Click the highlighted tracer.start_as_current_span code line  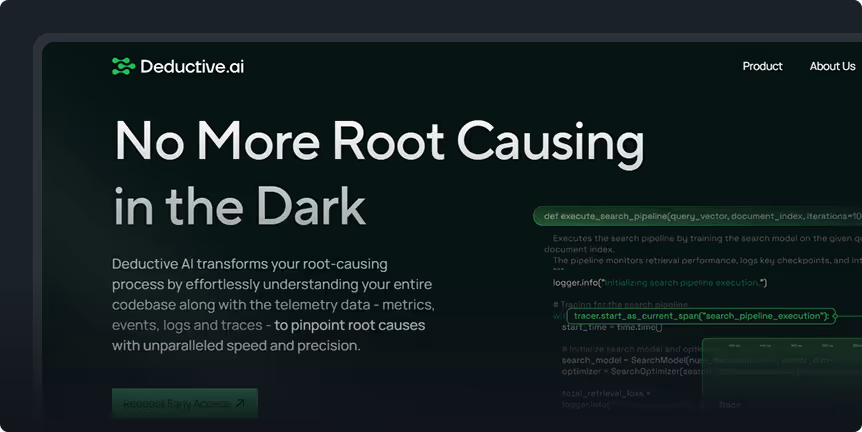(x=701, y=316)
